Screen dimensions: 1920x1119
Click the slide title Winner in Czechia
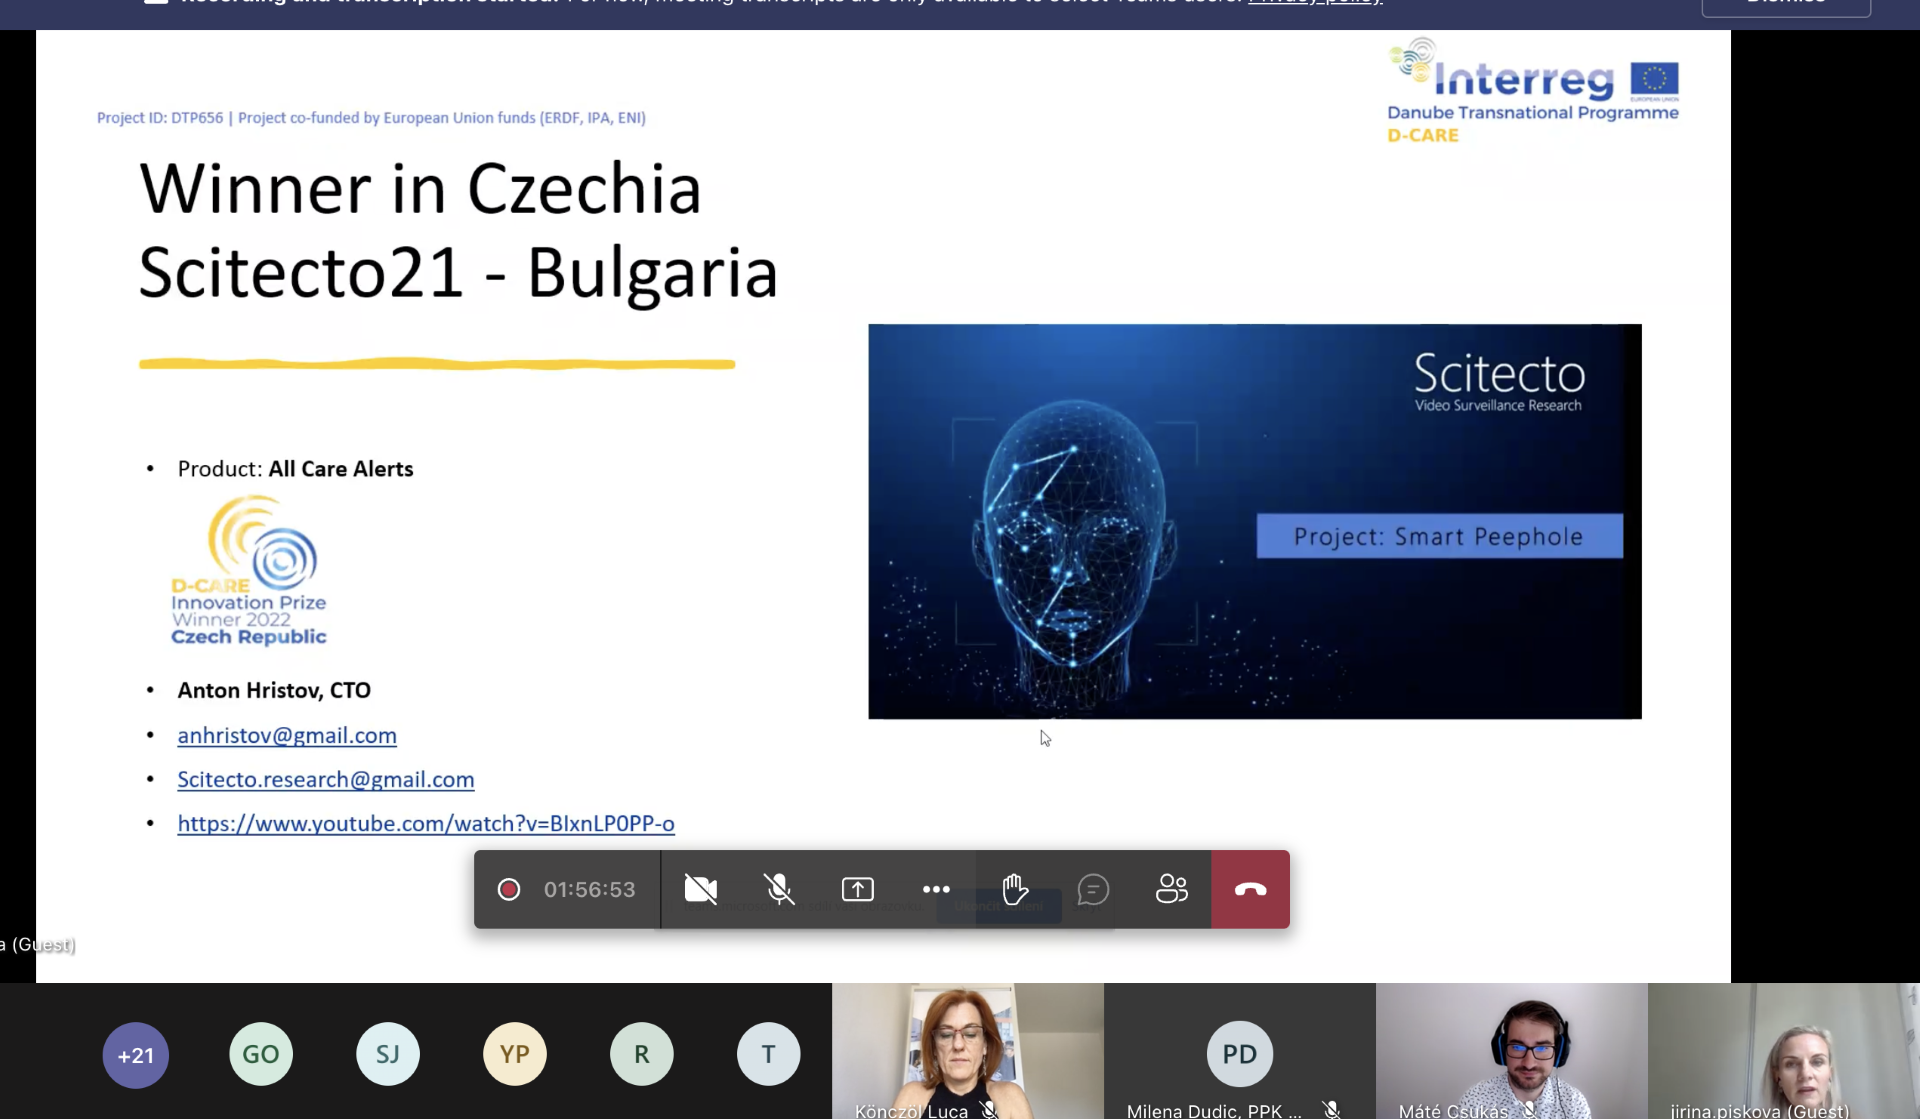[x=420, y=188]
